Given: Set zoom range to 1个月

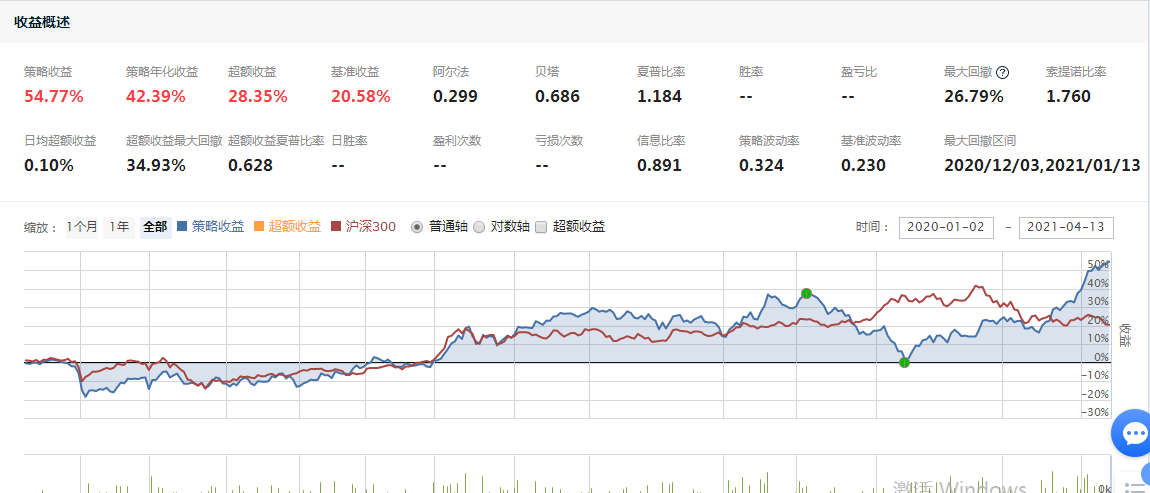Looking at the screenshot, I should (82, 227).
